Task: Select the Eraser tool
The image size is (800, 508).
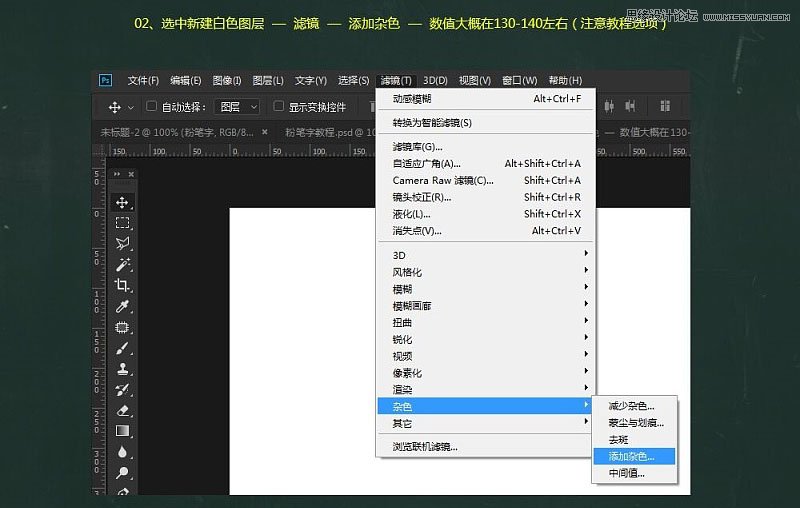Action: [x=123, y=410]
